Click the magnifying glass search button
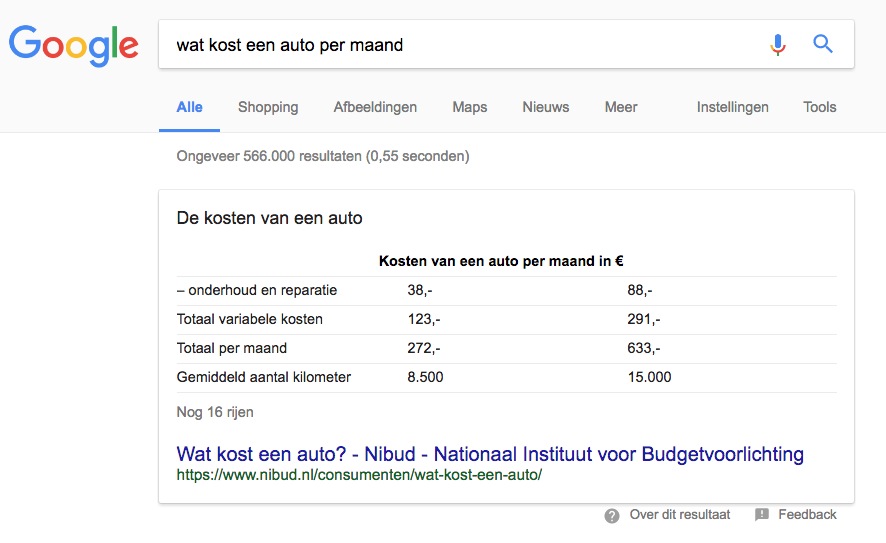This screenshot has height=543, width=886. pyautogui.click(x=822, y=45)
